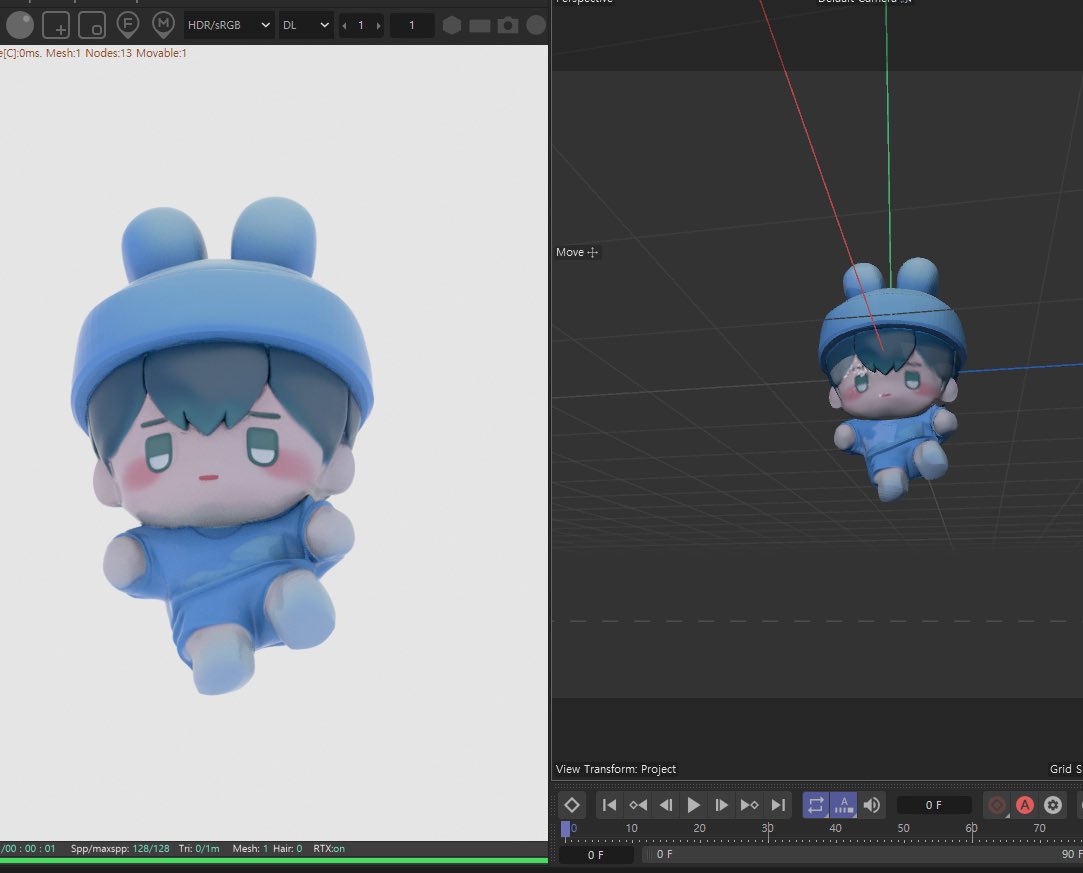Click frame 30 on the timeline ruler
This screenshot has width=1083, height=873.
point(767,828)
